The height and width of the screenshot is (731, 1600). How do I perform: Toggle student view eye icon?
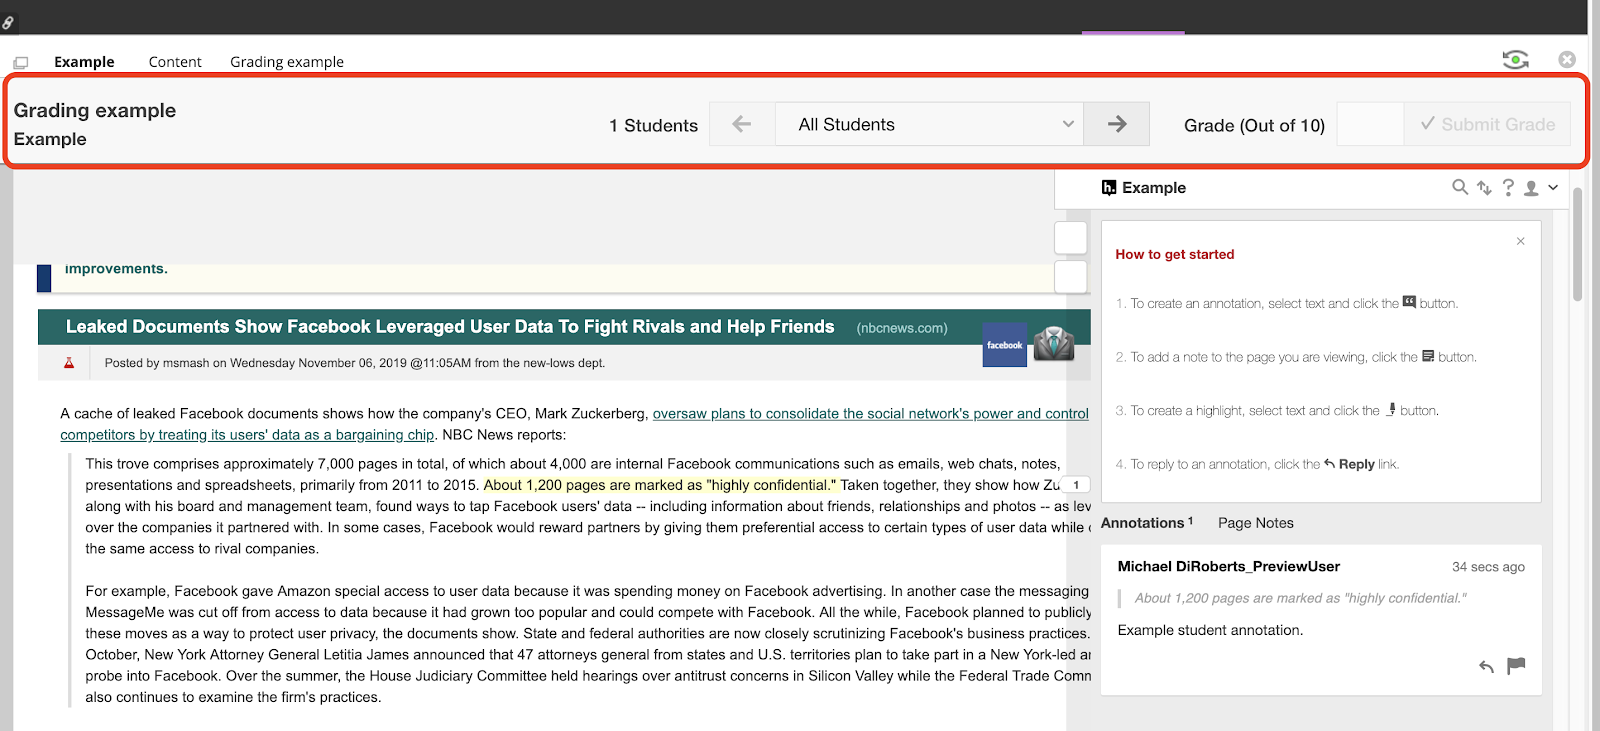coord(1516,60)
